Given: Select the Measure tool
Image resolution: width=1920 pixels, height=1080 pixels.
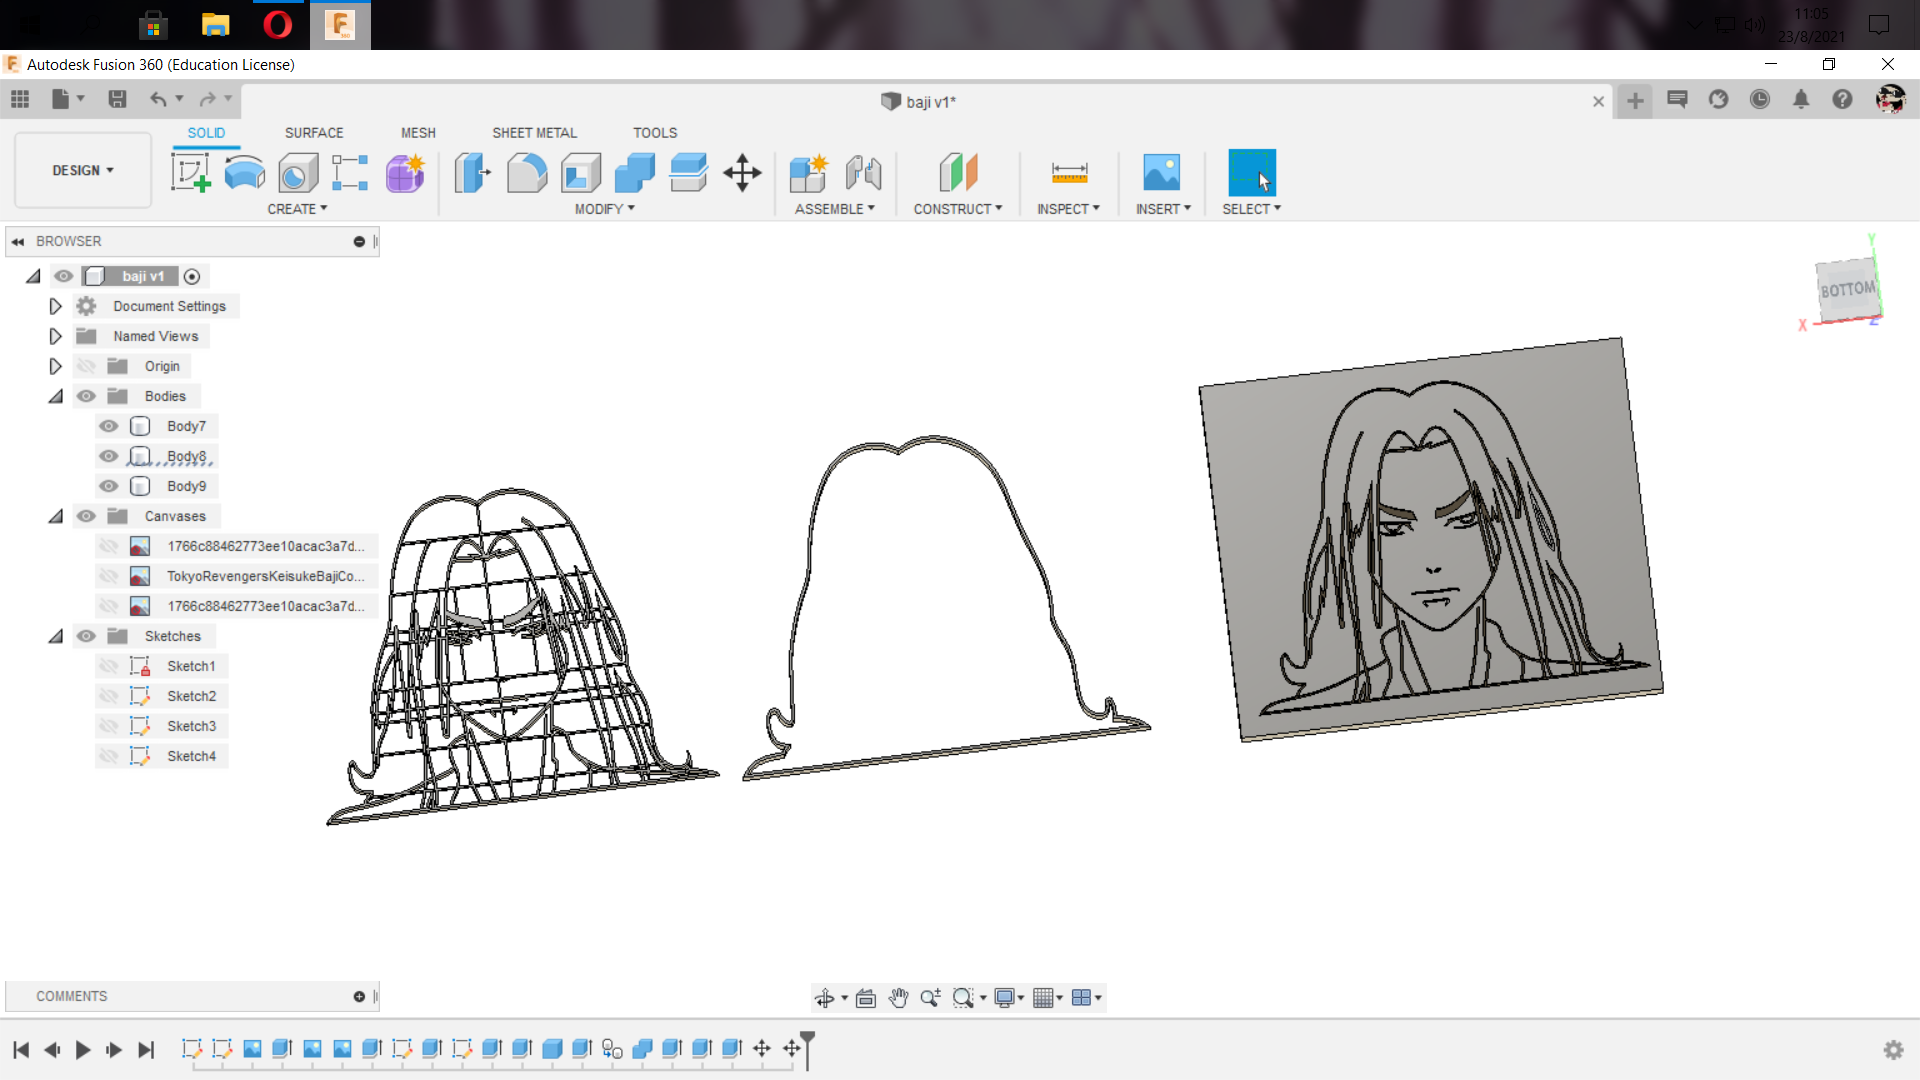Looking at the screenshot, I should click(x=1069, y=172).
